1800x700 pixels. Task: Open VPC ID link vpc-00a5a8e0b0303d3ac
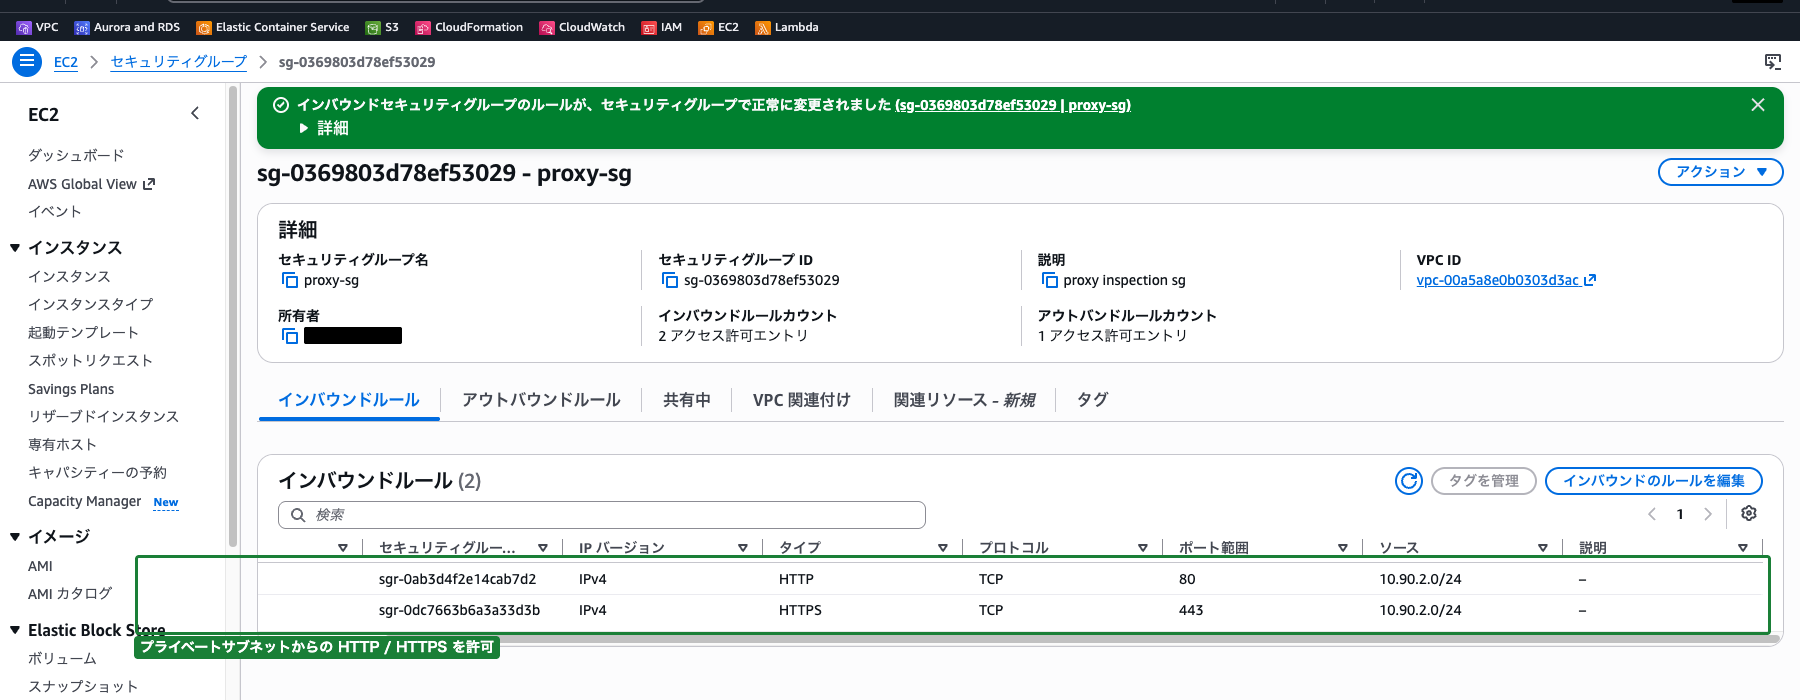point(1506,280)
